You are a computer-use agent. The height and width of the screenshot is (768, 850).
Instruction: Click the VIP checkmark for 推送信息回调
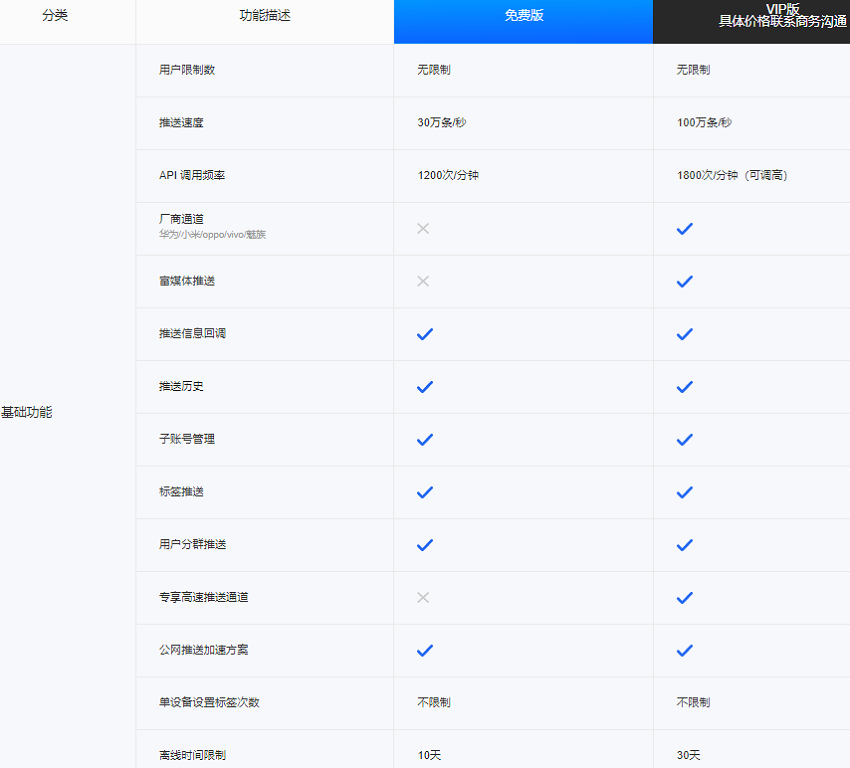pyautogui.click(x=685, y=334)
